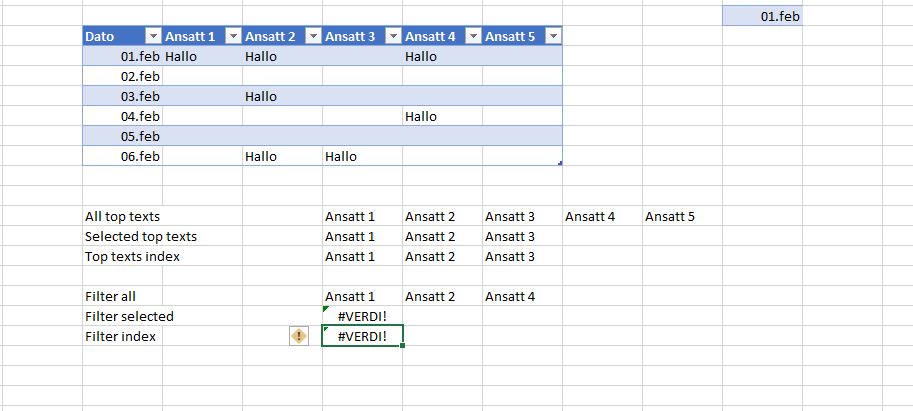The image size is (913, 411).
Task: Click the "All top texts" label cell
Action: click(x=122, y=216)
